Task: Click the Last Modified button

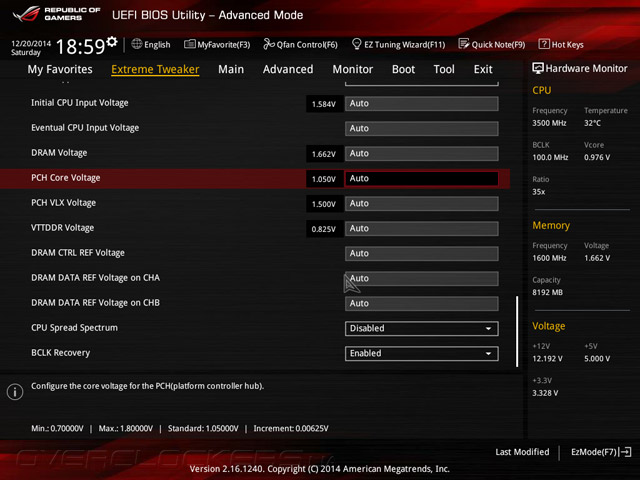Action: pos(522,452)
